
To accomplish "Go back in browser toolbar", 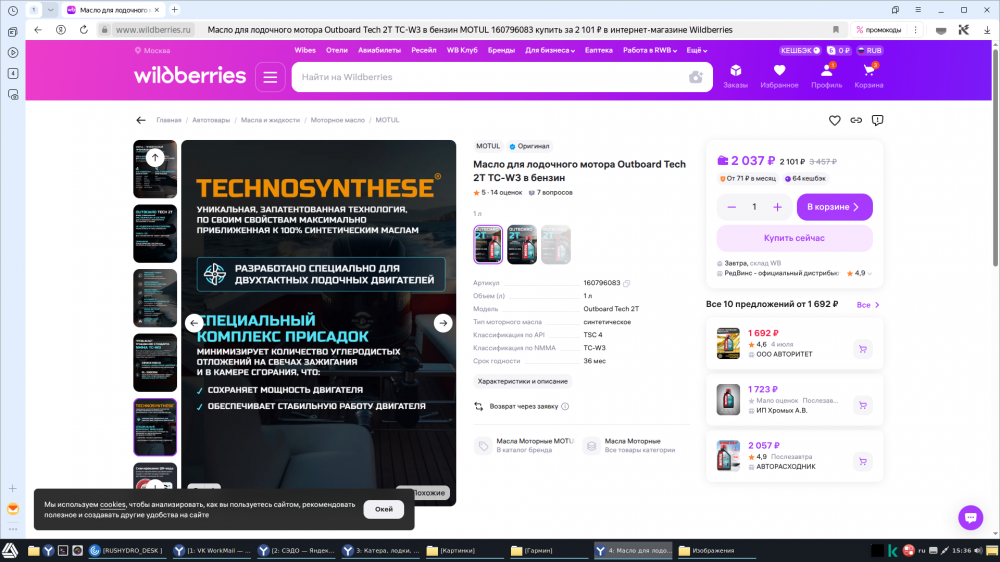I will click(38, 30).
